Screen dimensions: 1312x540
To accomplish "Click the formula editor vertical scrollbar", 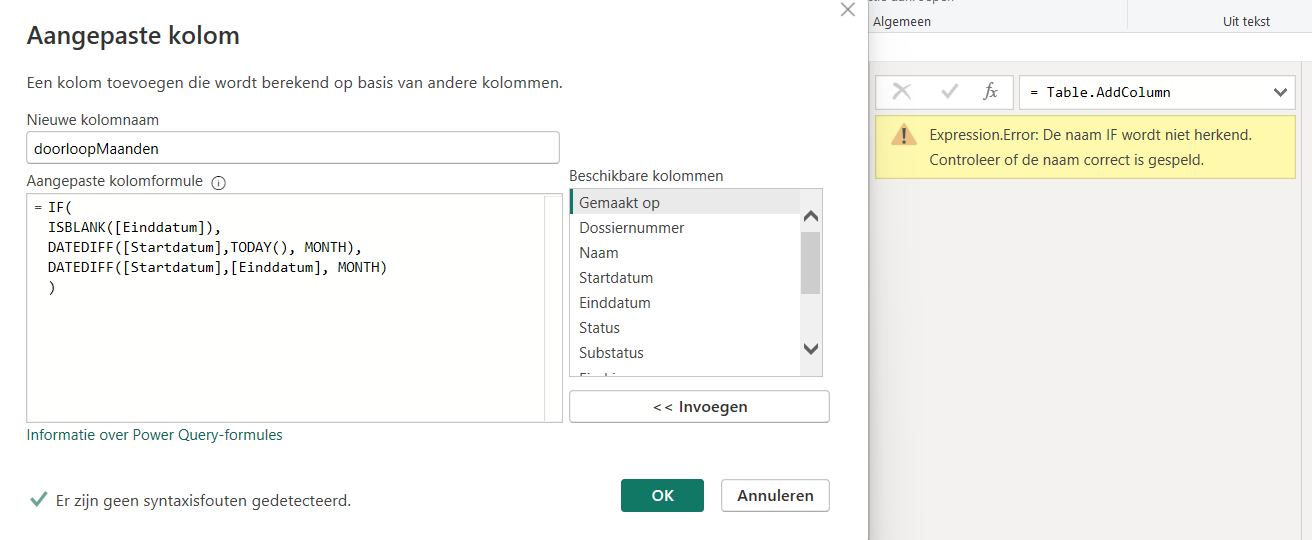I will [x=553, y=308].
